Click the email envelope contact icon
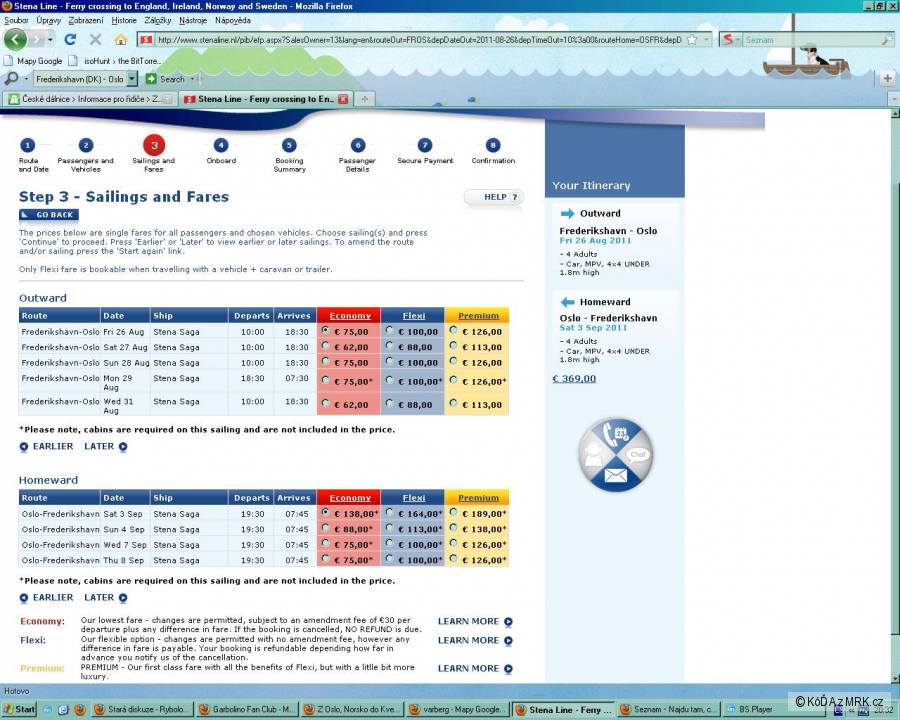This screenshot has height=720, width=900. (x=615, y=476)
